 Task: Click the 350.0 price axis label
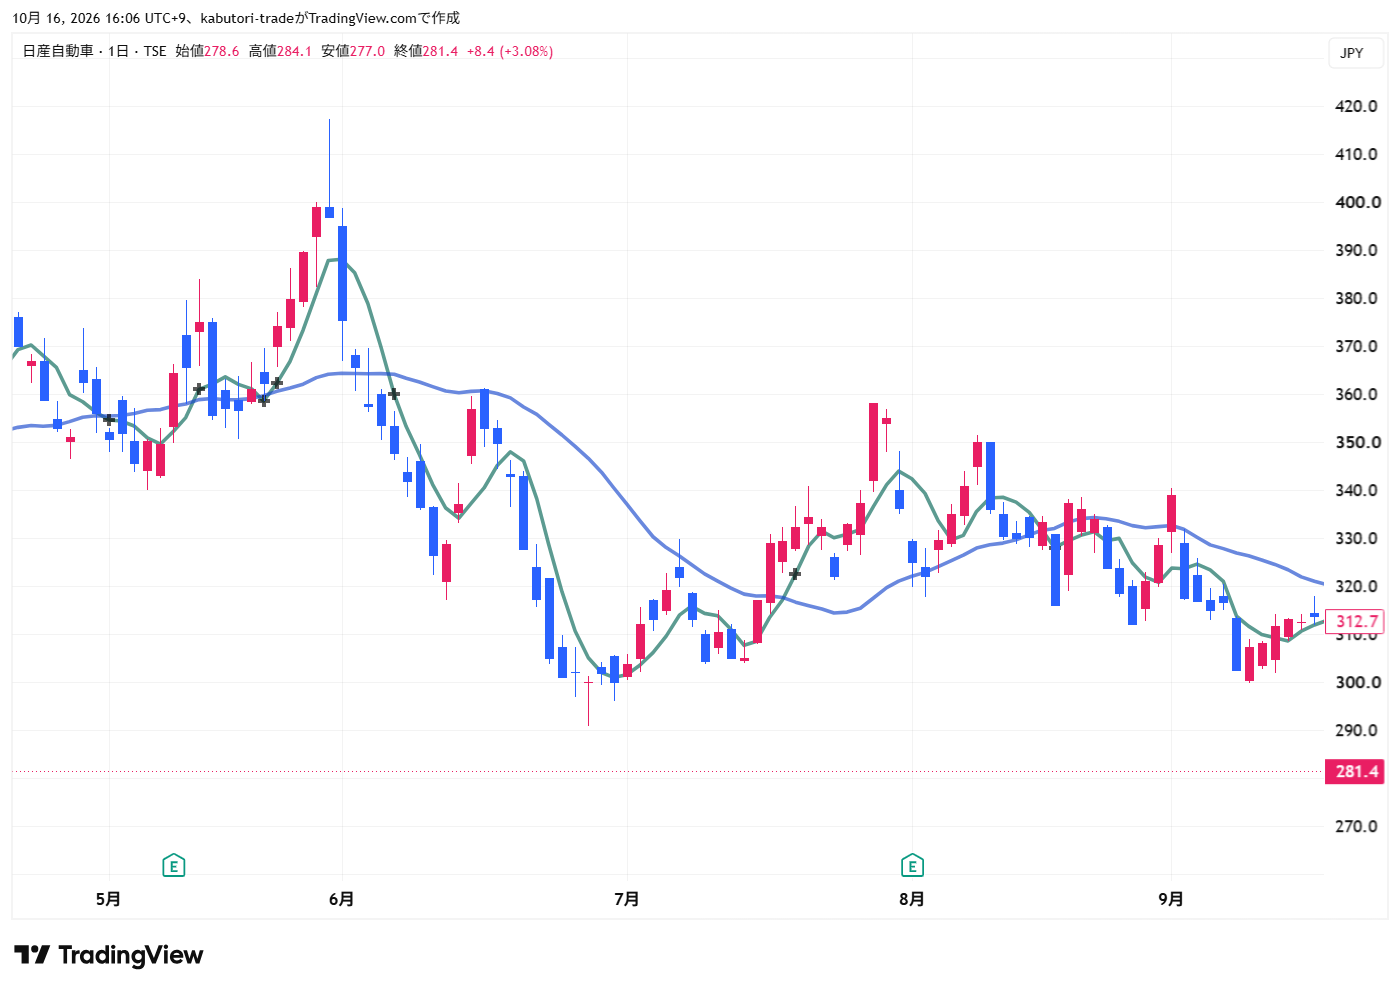[x=1356, y=442]
